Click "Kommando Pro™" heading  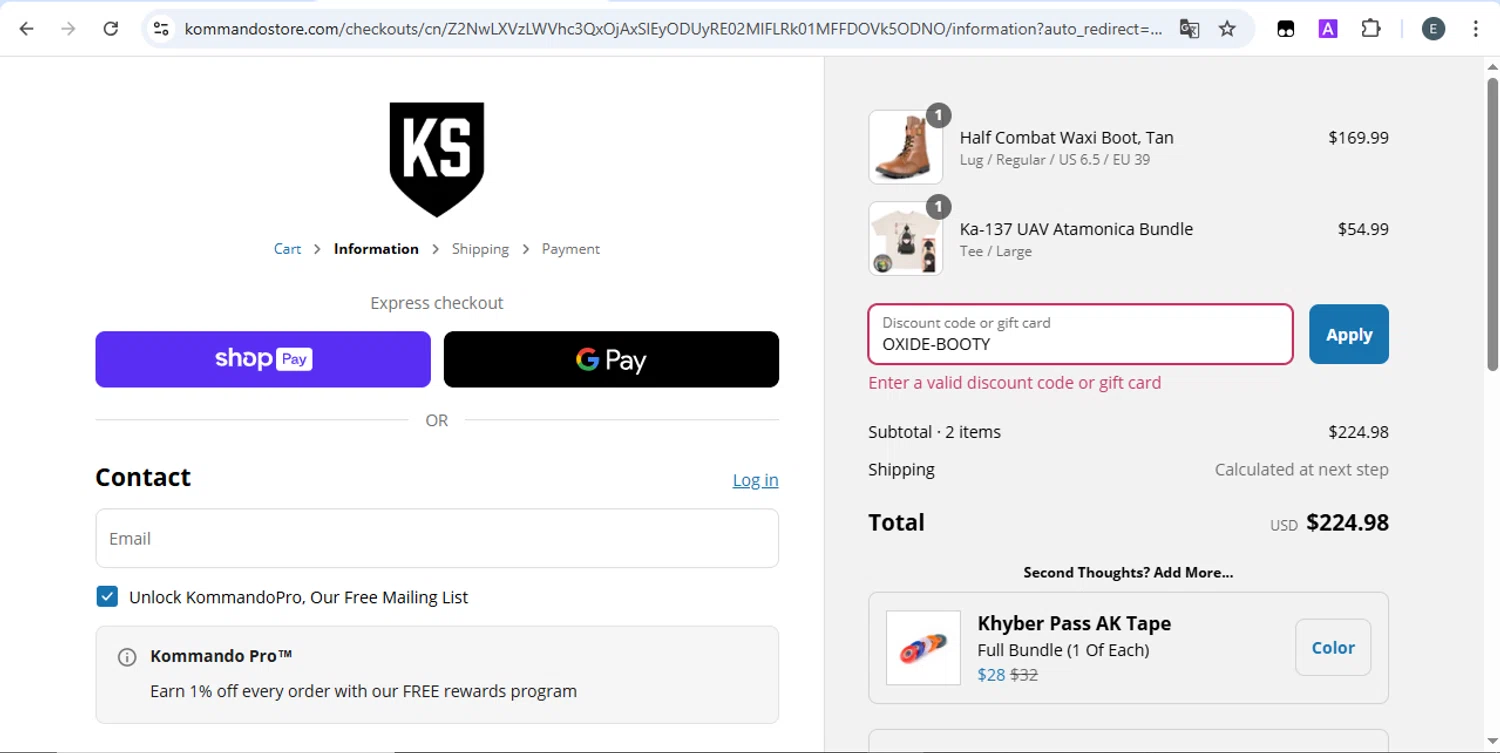(x=221, y=656)
